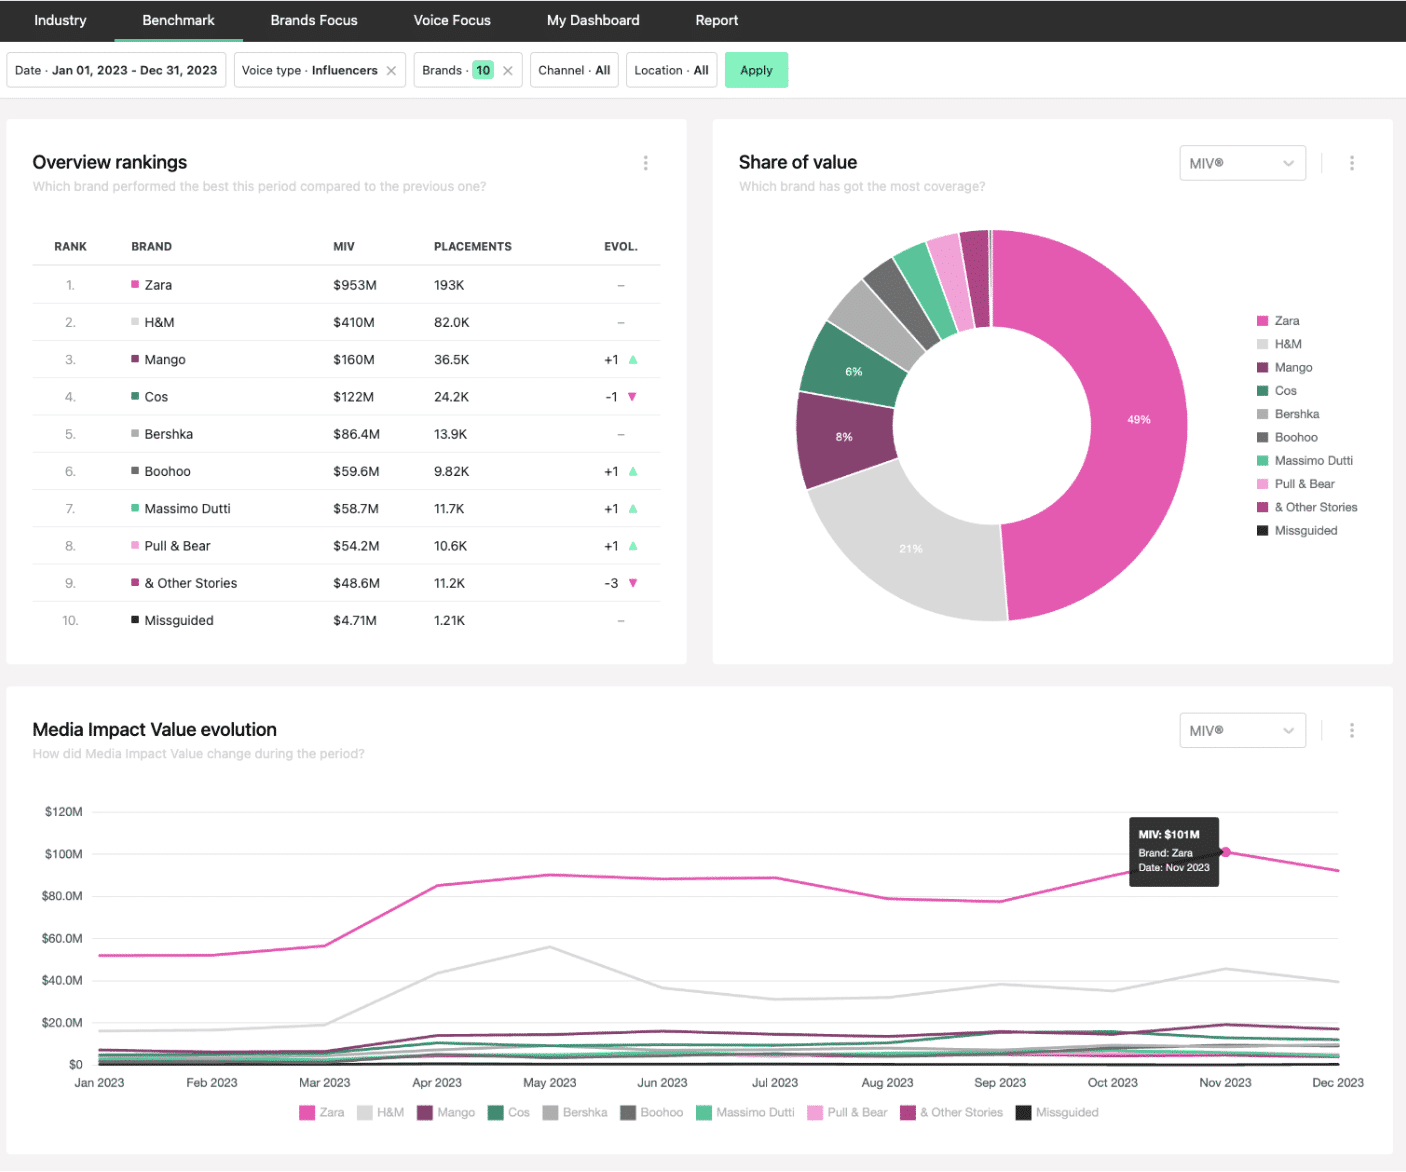1406x1172 pixels.
Task: Open the Industry tab
Action: [60, 20]
